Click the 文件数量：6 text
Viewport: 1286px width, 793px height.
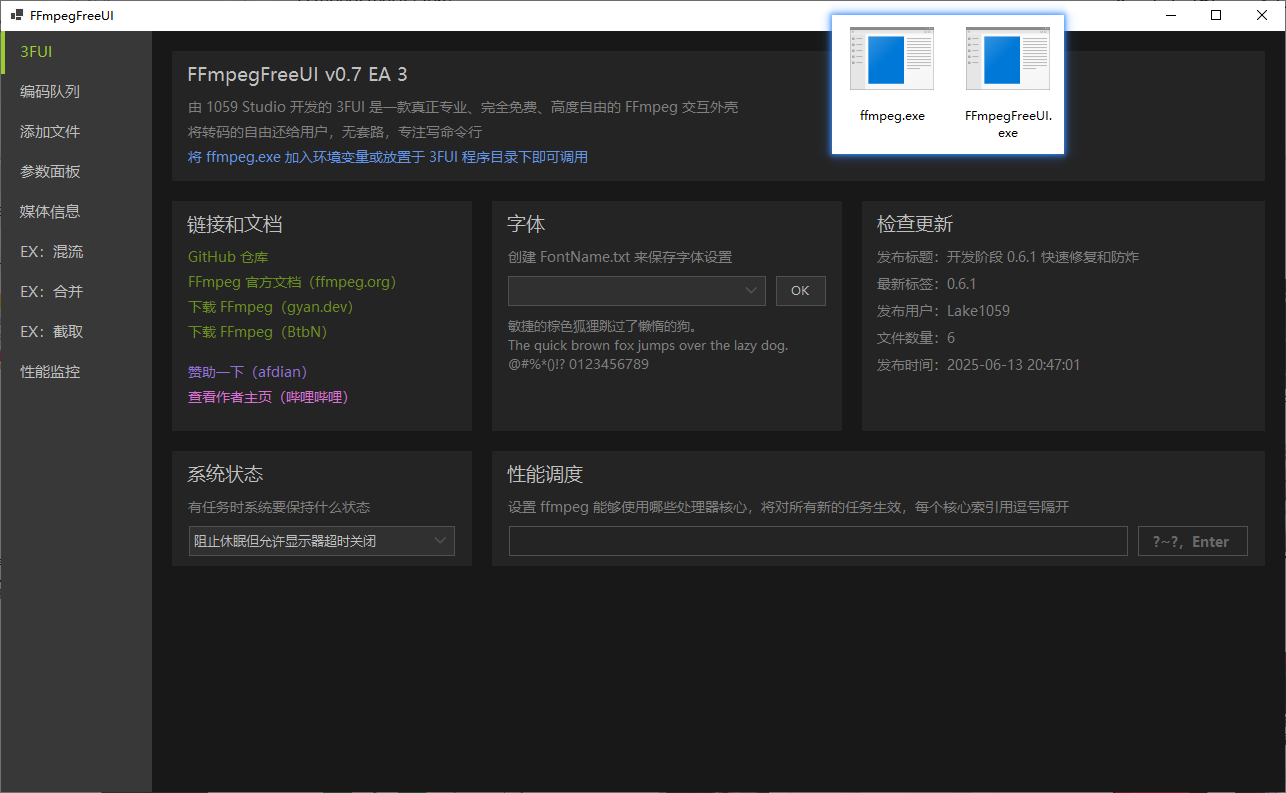pyautogui.click(x=916, y=338)
